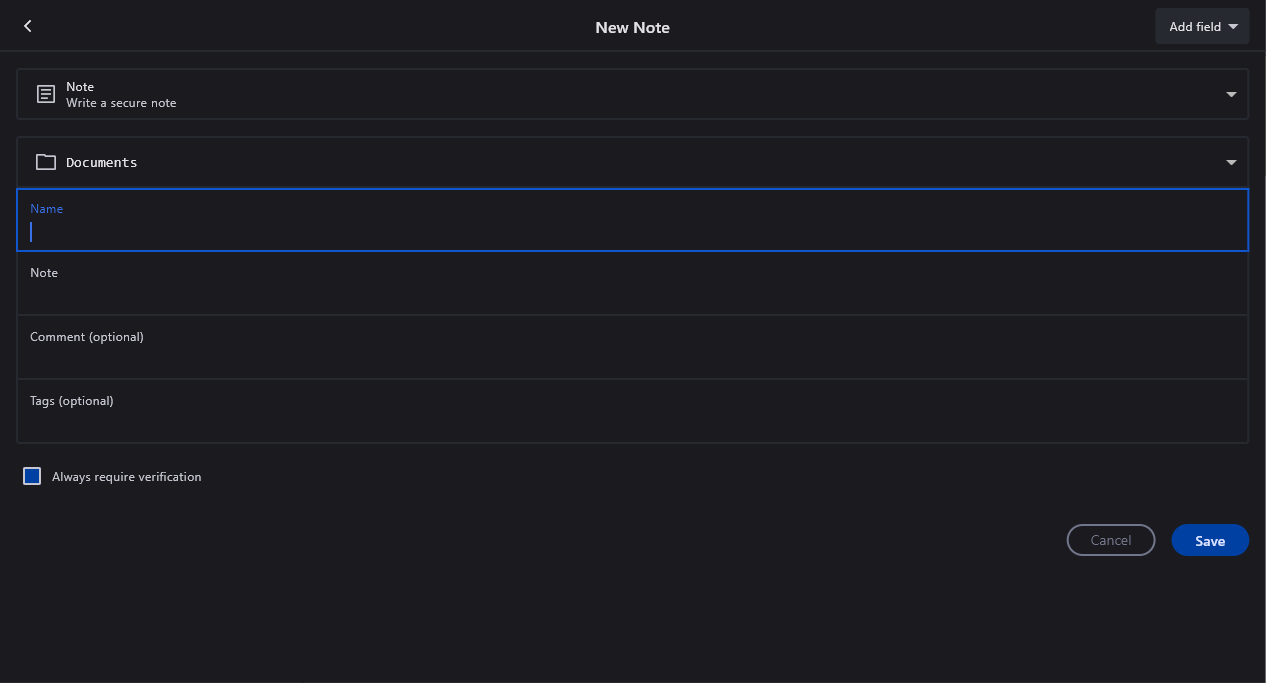Click into the Note text field
Viewport: 1266px width, 683px height.
click(632, 295)
